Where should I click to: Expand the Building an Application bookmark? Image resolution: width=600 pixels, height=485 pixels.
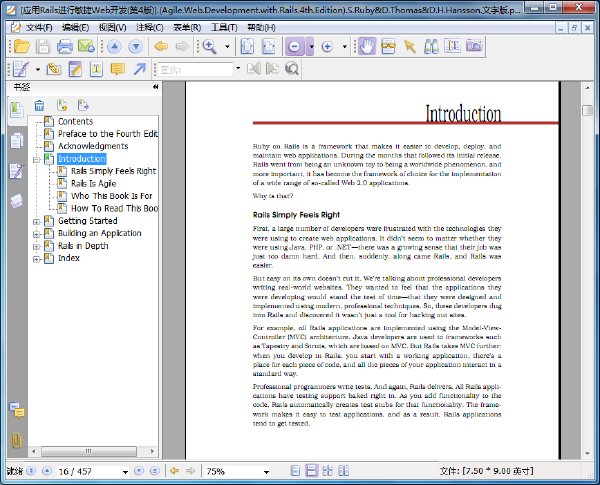click(x=37, y=234)
